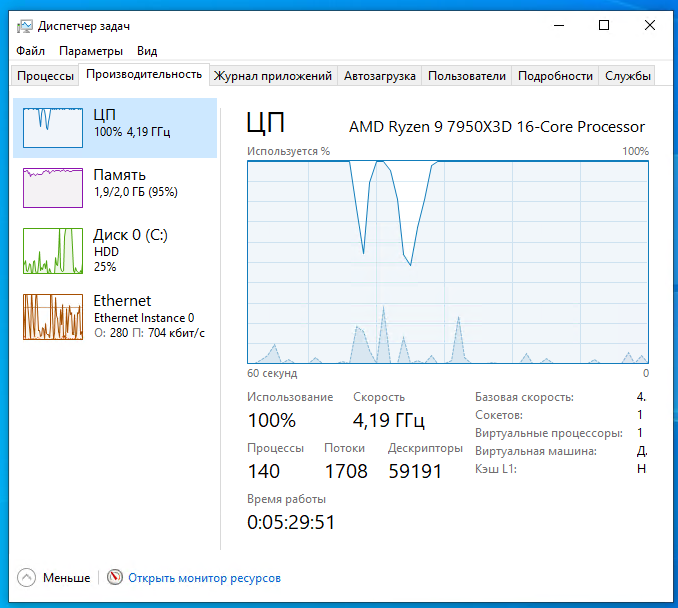Click the AMD Ryzen 9 7950X3D processor name
This screenshot has width=678, height=608.
click(x=497, y=127)
